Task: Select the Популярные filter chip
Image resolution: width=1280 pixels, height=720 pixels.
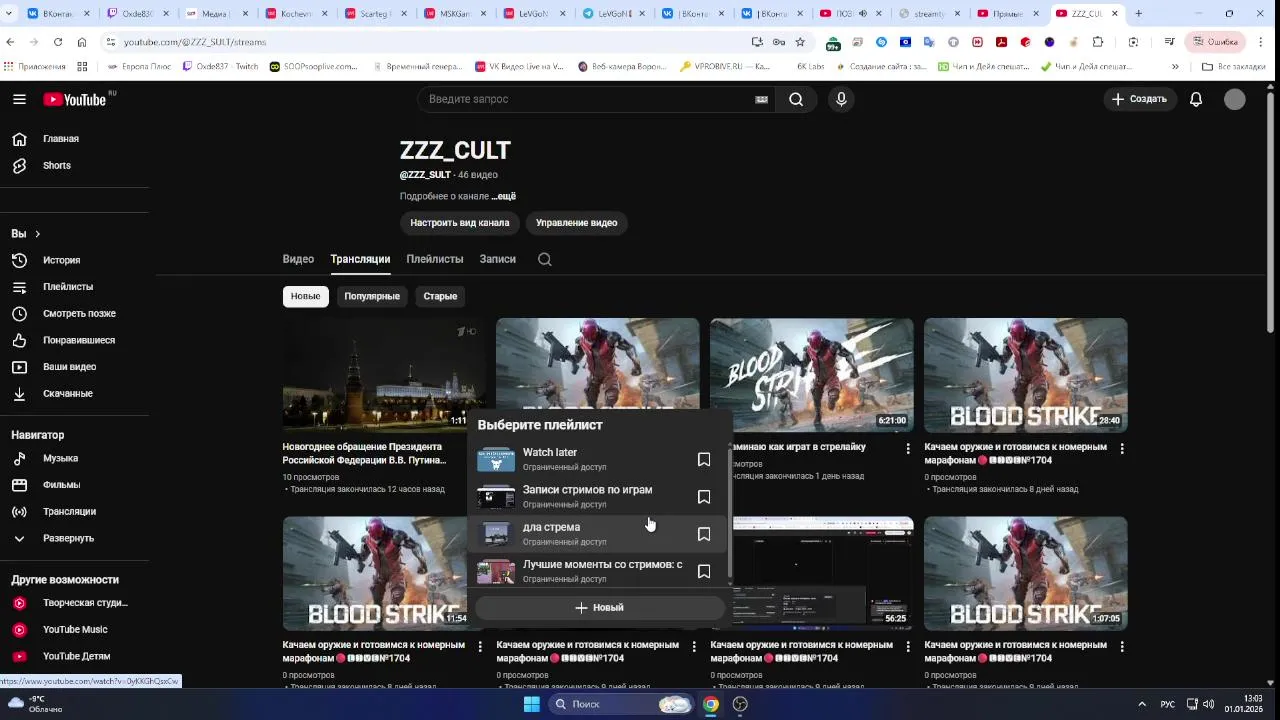Action: pyautogui.click(x=372, y=296)
